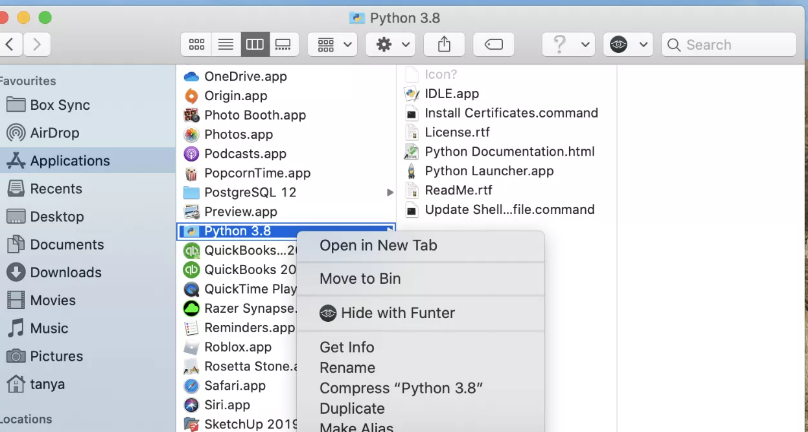Select Applications in the sidebar
Image resolution: width=808 pixels, height=432 pixels.
(88, 160)
